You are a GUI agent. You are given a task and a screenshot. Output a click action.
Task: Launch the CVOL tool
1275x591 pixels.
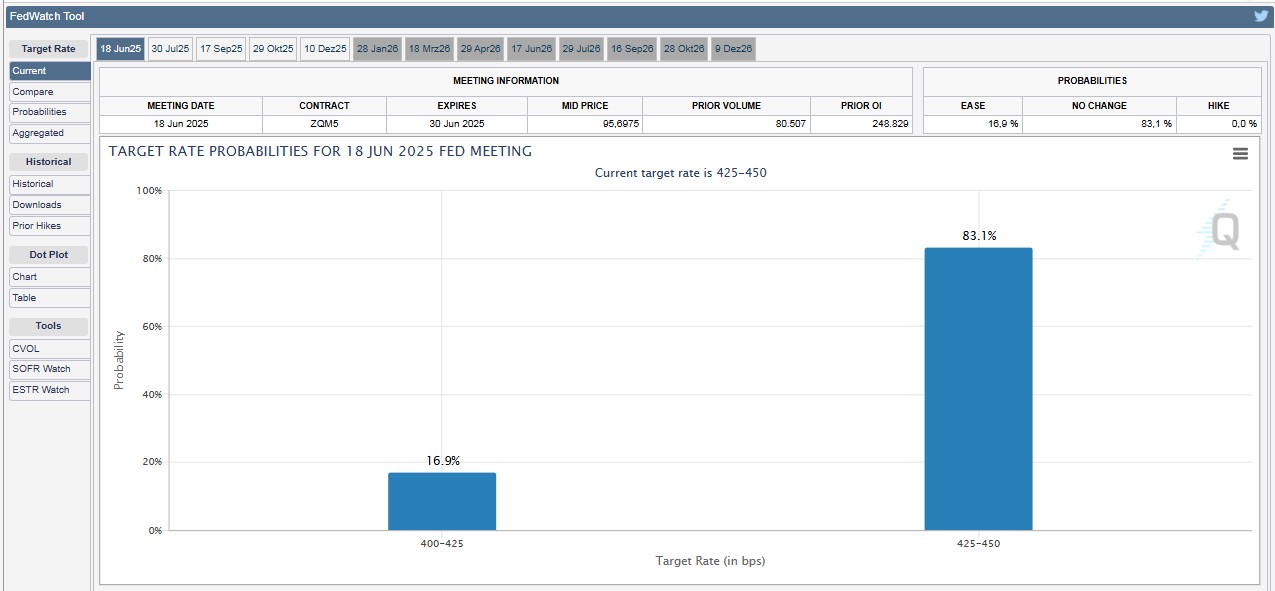(x=50, y=349)
